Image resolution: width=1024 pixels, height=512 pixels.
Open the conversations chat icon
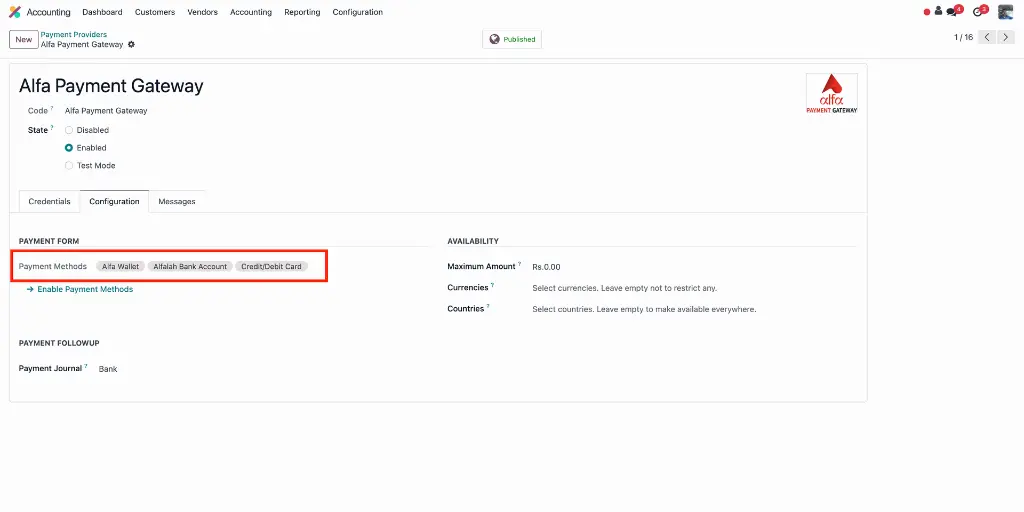pyautogui.click(x=954, y=11)
